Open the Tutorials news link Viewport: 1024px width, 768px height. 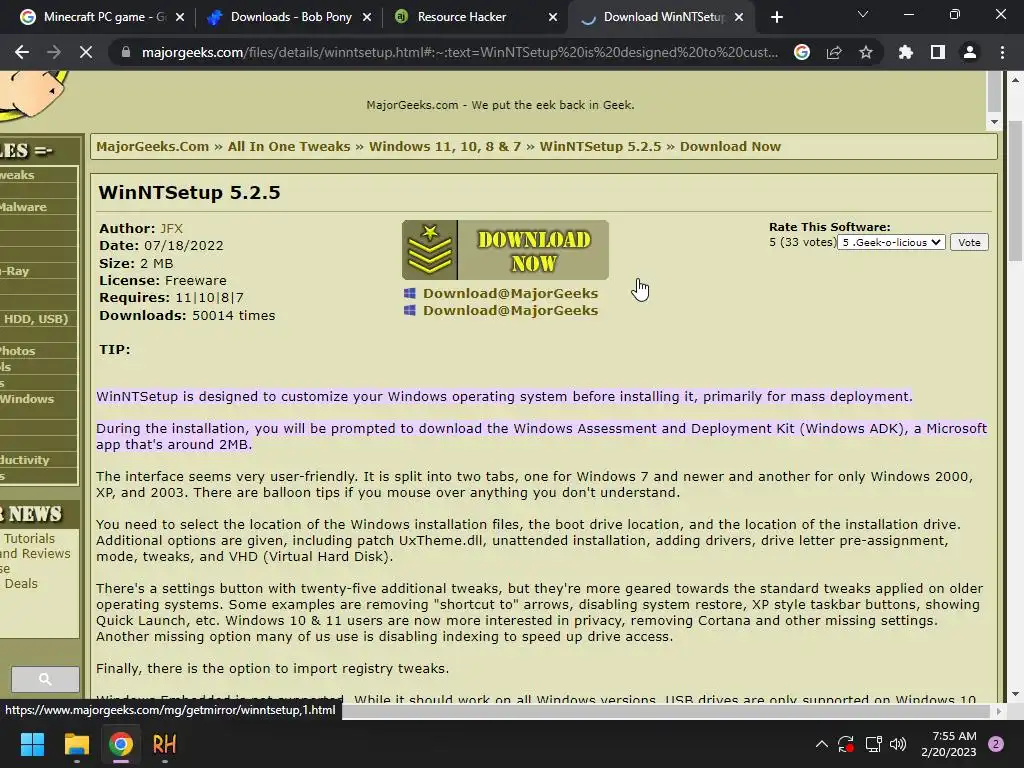[x=29, y=538]
